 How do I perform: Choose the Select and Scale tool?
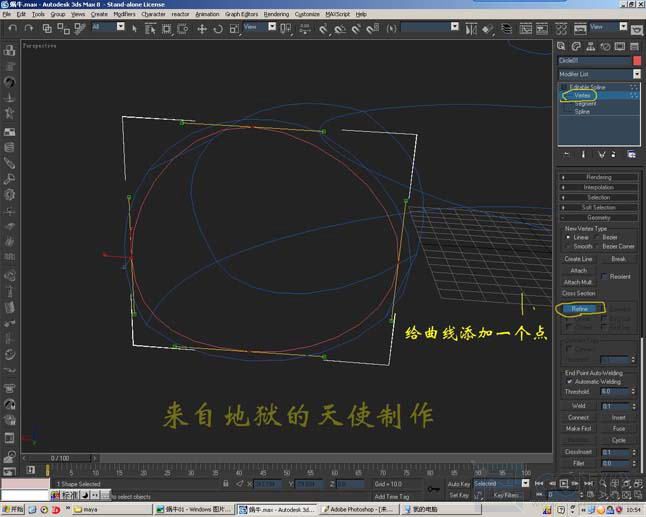click(234, 29)
